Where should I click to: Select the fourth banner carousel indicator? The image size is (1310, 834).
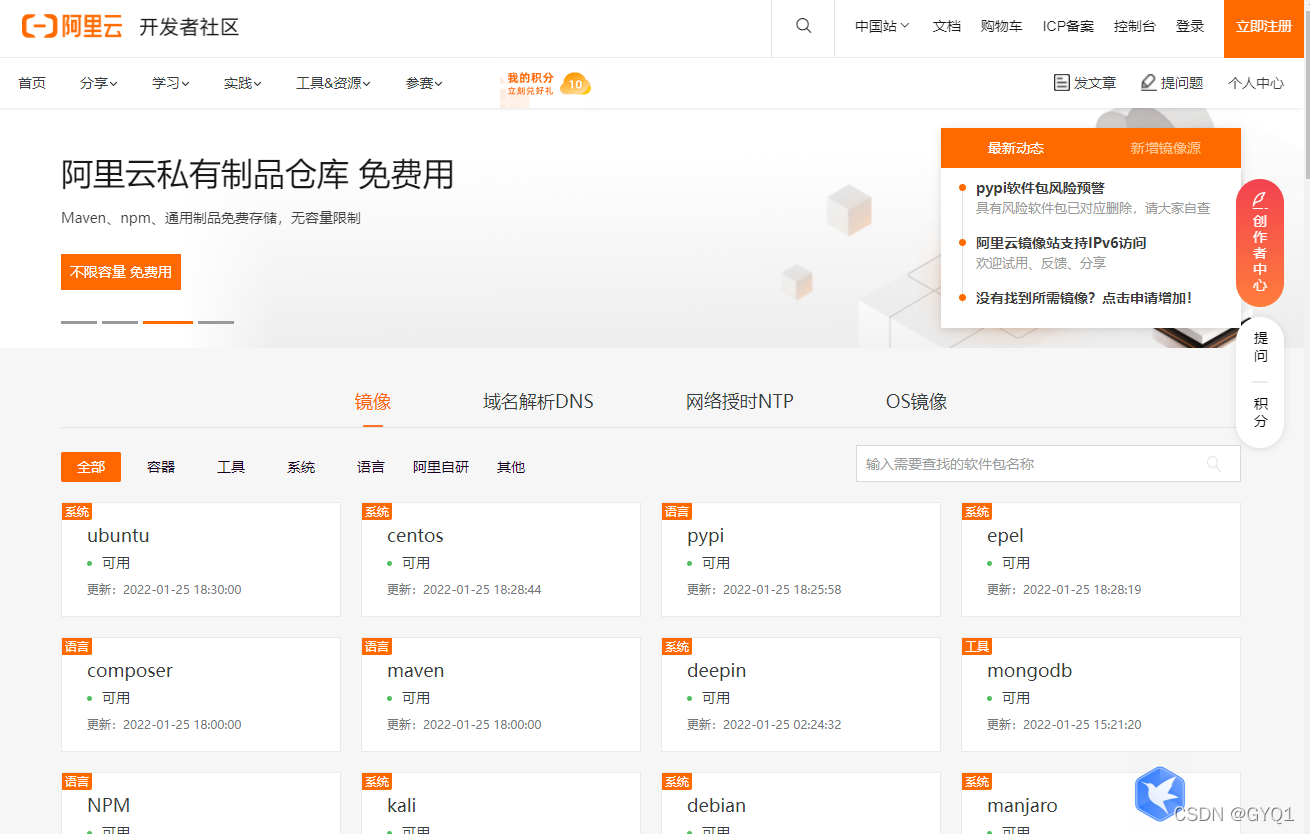pos(216,322)
